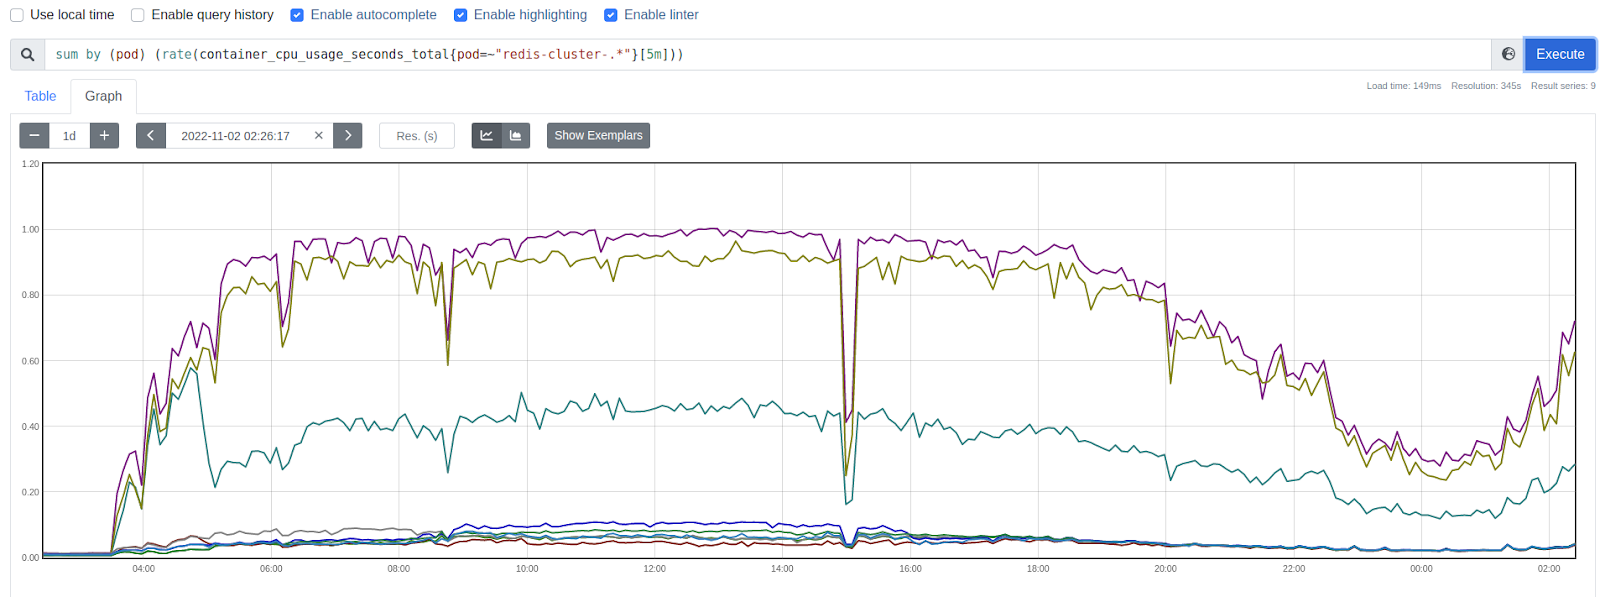The height and width of the screenshot is (597, 1600).
Task: Switch to stacked chart display mode
Action: pyautogui.click(x=516, y=135)
